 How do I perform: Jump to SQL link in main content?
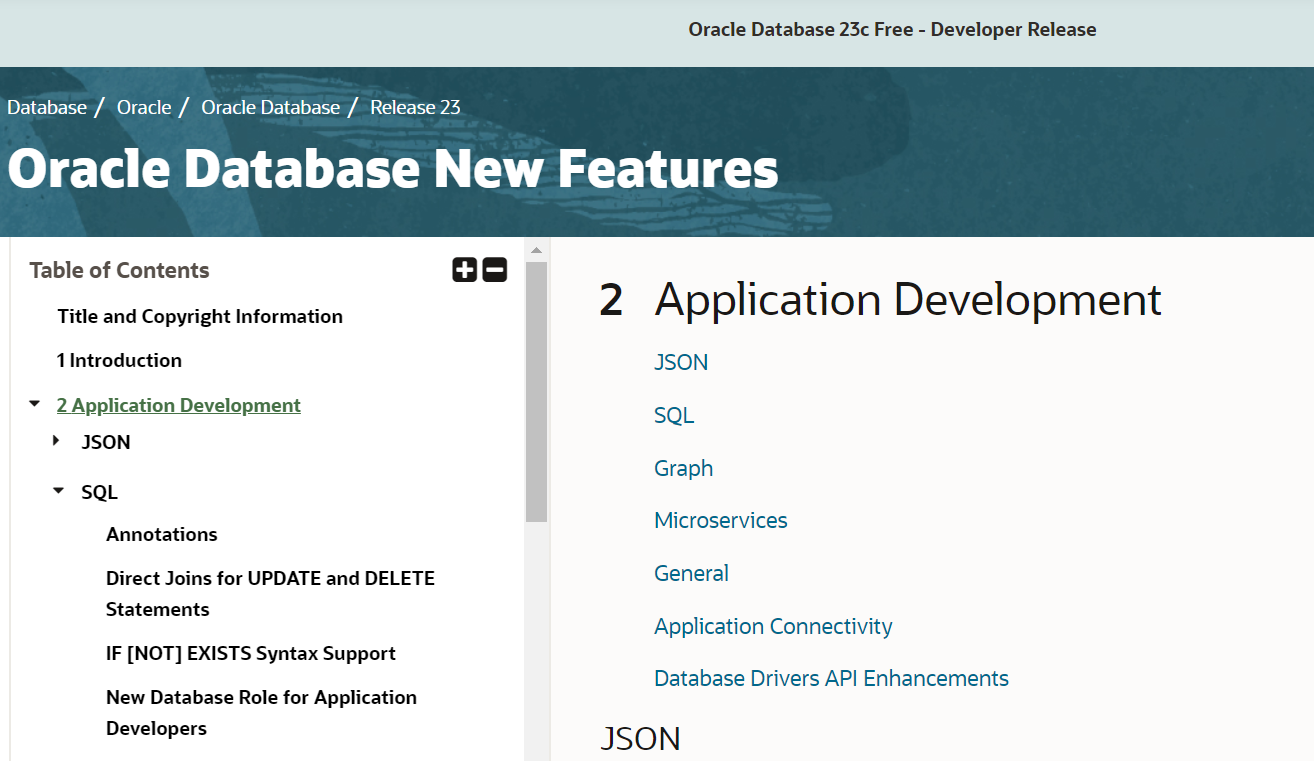tap(674, 415)
